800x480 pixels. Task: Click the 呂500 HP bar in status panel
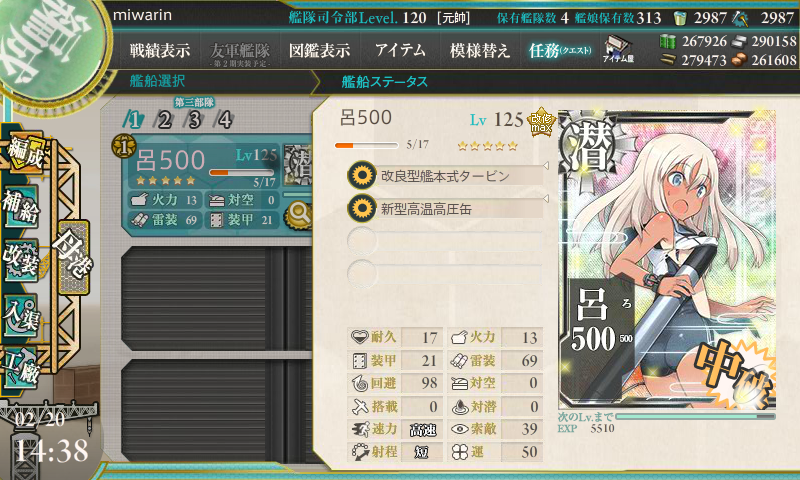[x=366, y=145]
